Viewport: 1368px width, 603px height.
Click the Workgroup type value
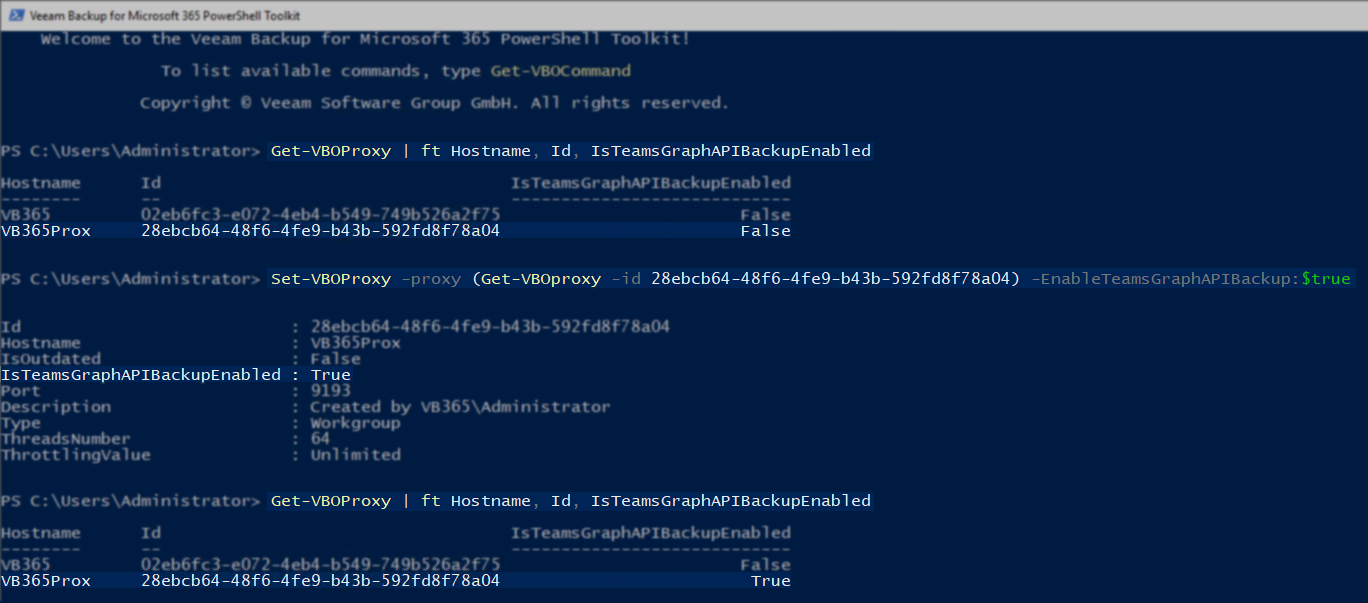(356, 423)
